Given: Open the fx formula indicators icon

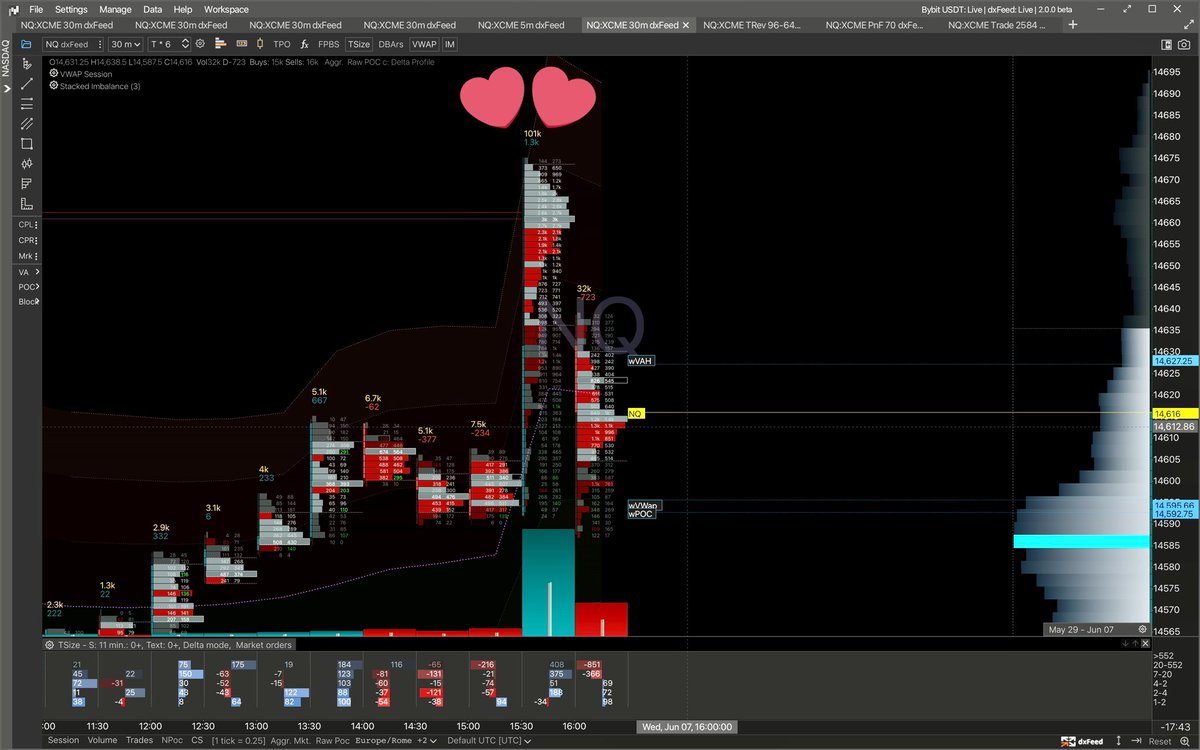Looking at the screenshot, I should pos(304,44).
